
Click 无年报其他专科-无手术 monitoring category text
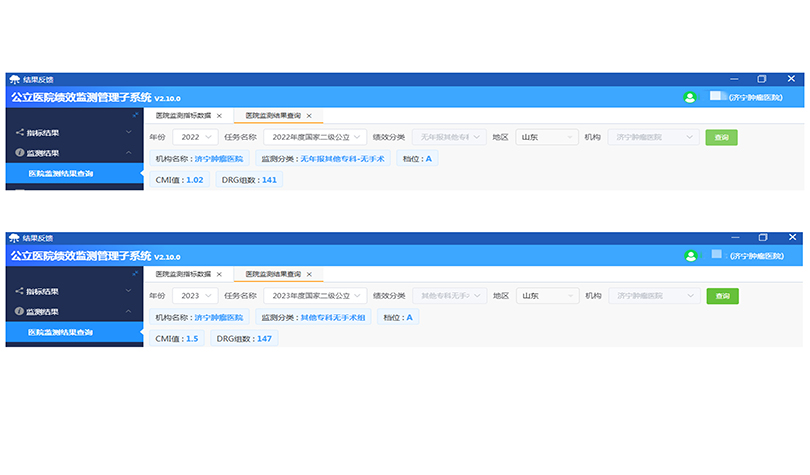pos(342,159)
